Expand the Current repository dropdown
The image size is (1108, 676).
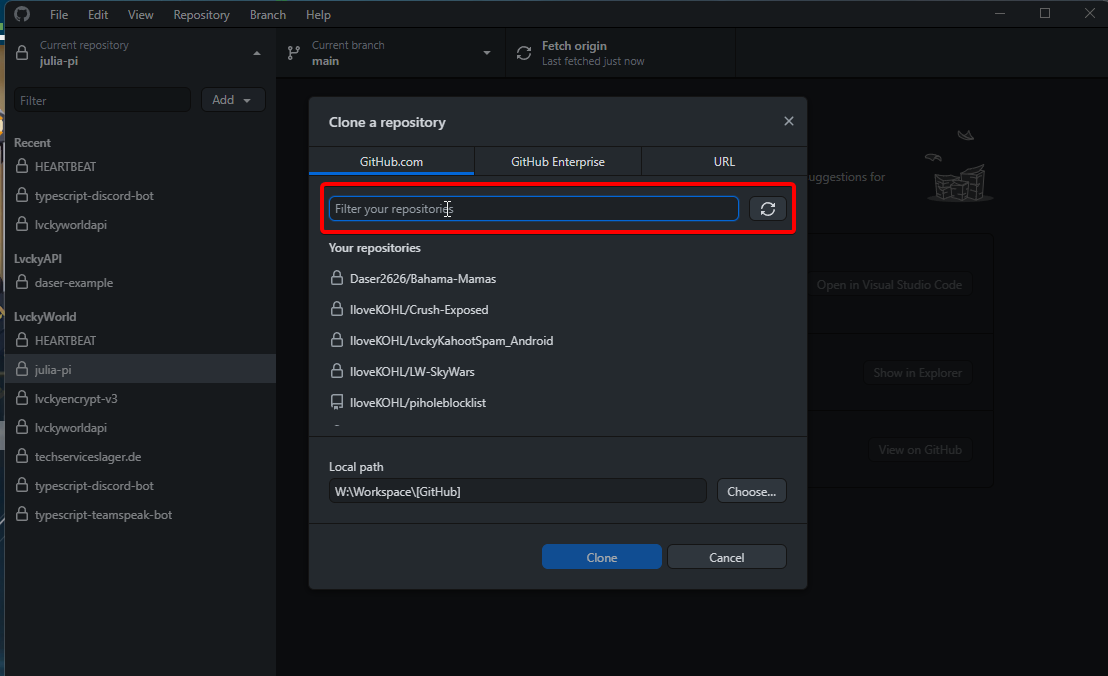(x=257, y=53)
